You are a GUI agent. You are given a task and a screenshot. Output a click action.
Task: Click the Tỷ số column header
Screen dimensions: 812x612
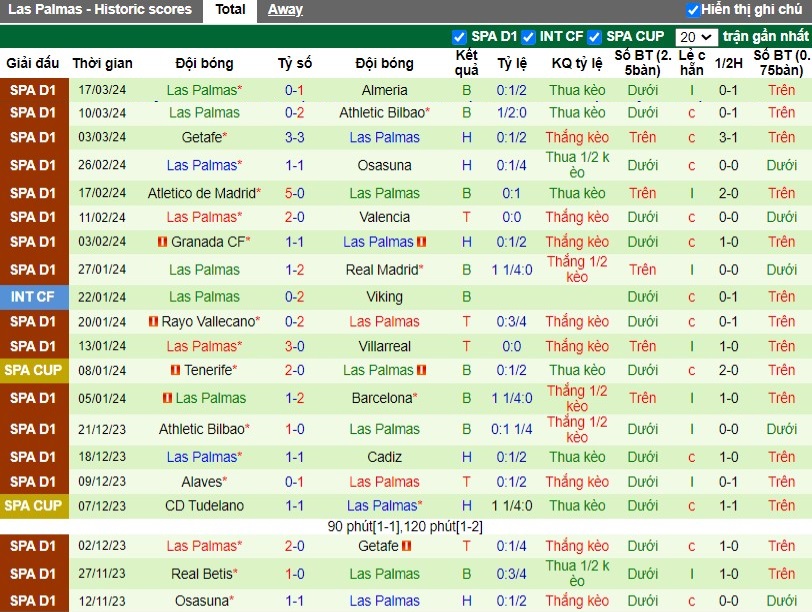(294, 63)
